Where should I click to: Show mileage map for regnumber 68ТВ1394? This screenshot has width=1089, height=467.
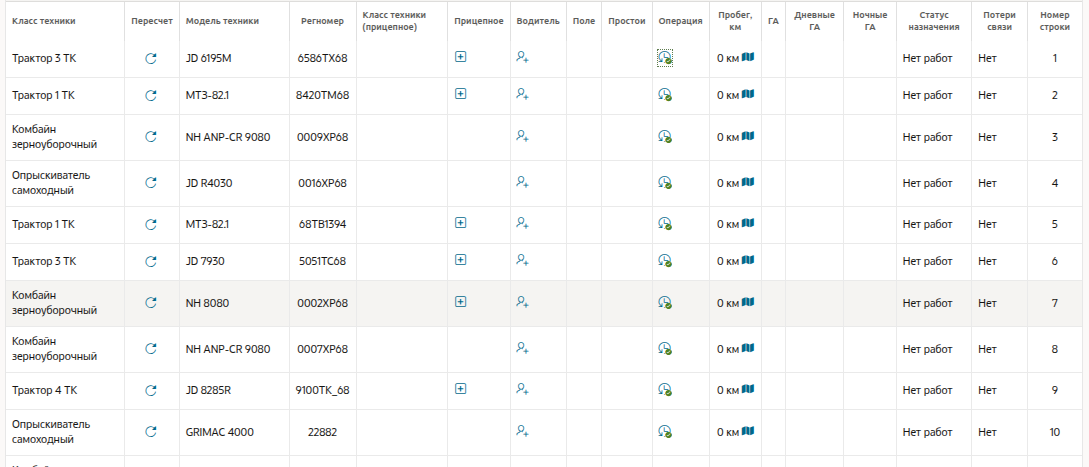(748, 222)
